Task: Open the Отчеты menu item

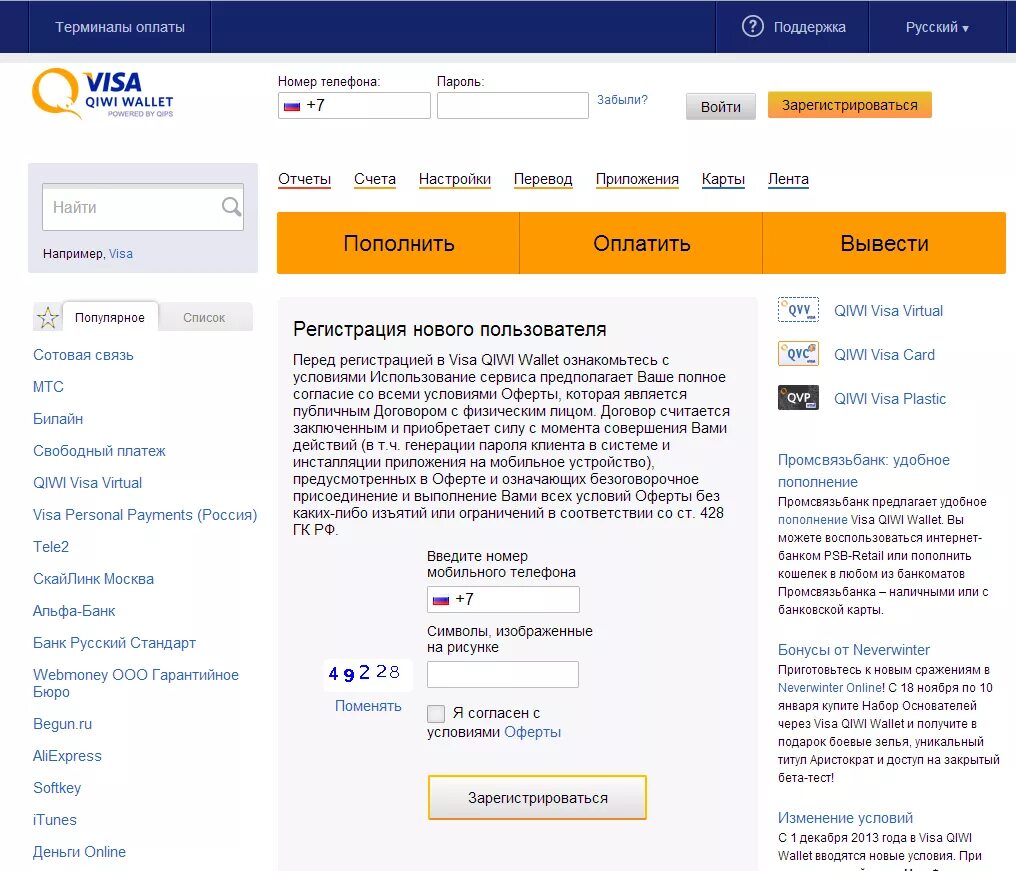Action: tap(305, 179)
